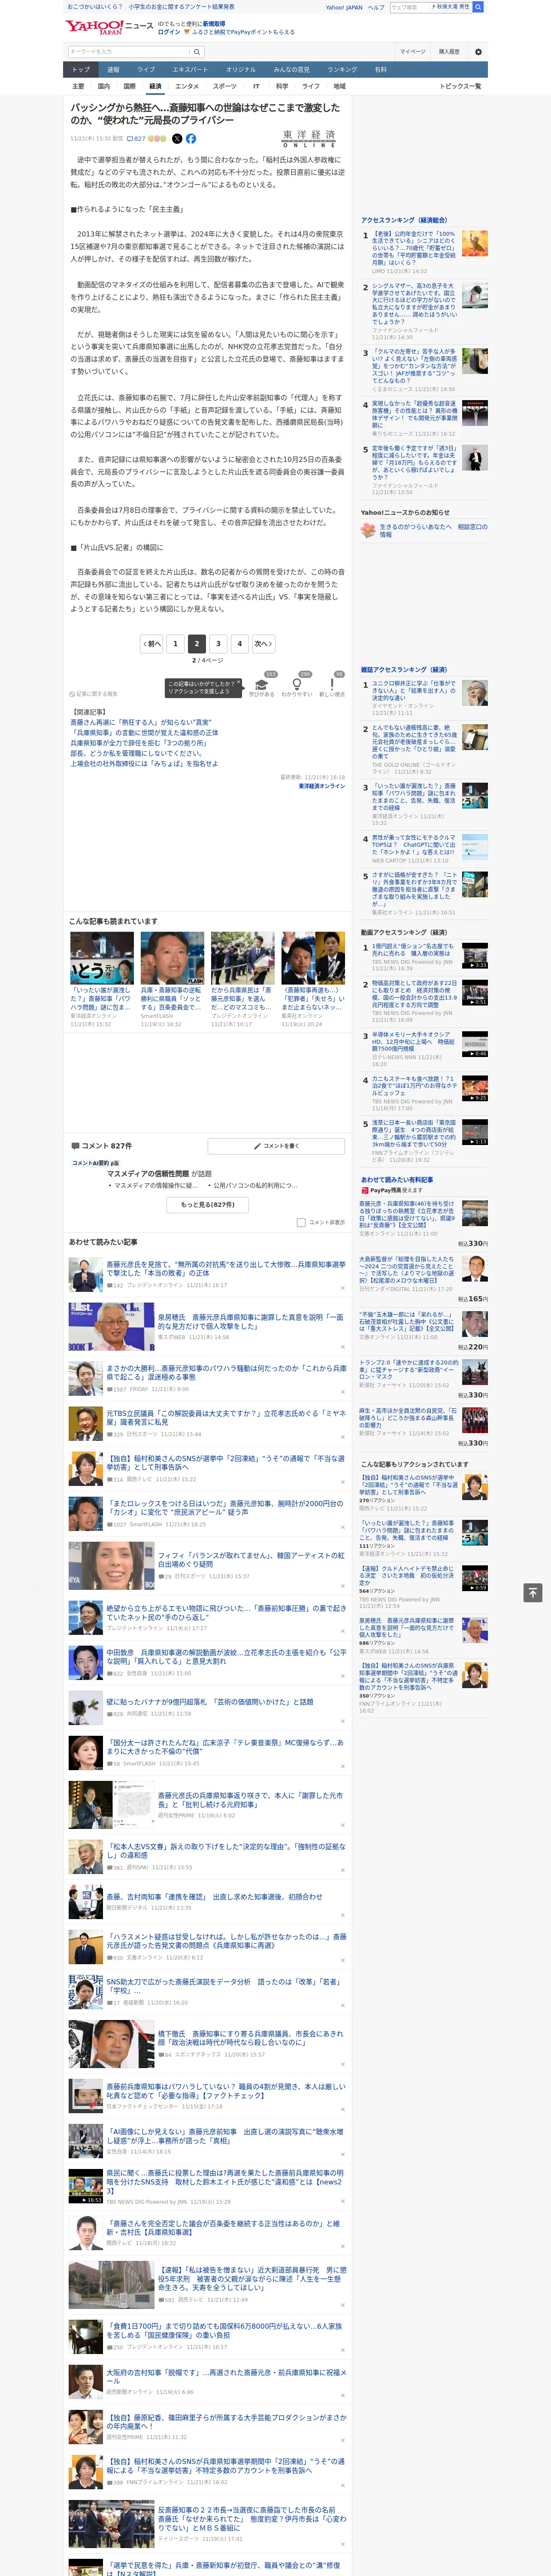Go to page 3 of the article
551x2576 pixels.
pyautogui.click(x=218, y=644)
